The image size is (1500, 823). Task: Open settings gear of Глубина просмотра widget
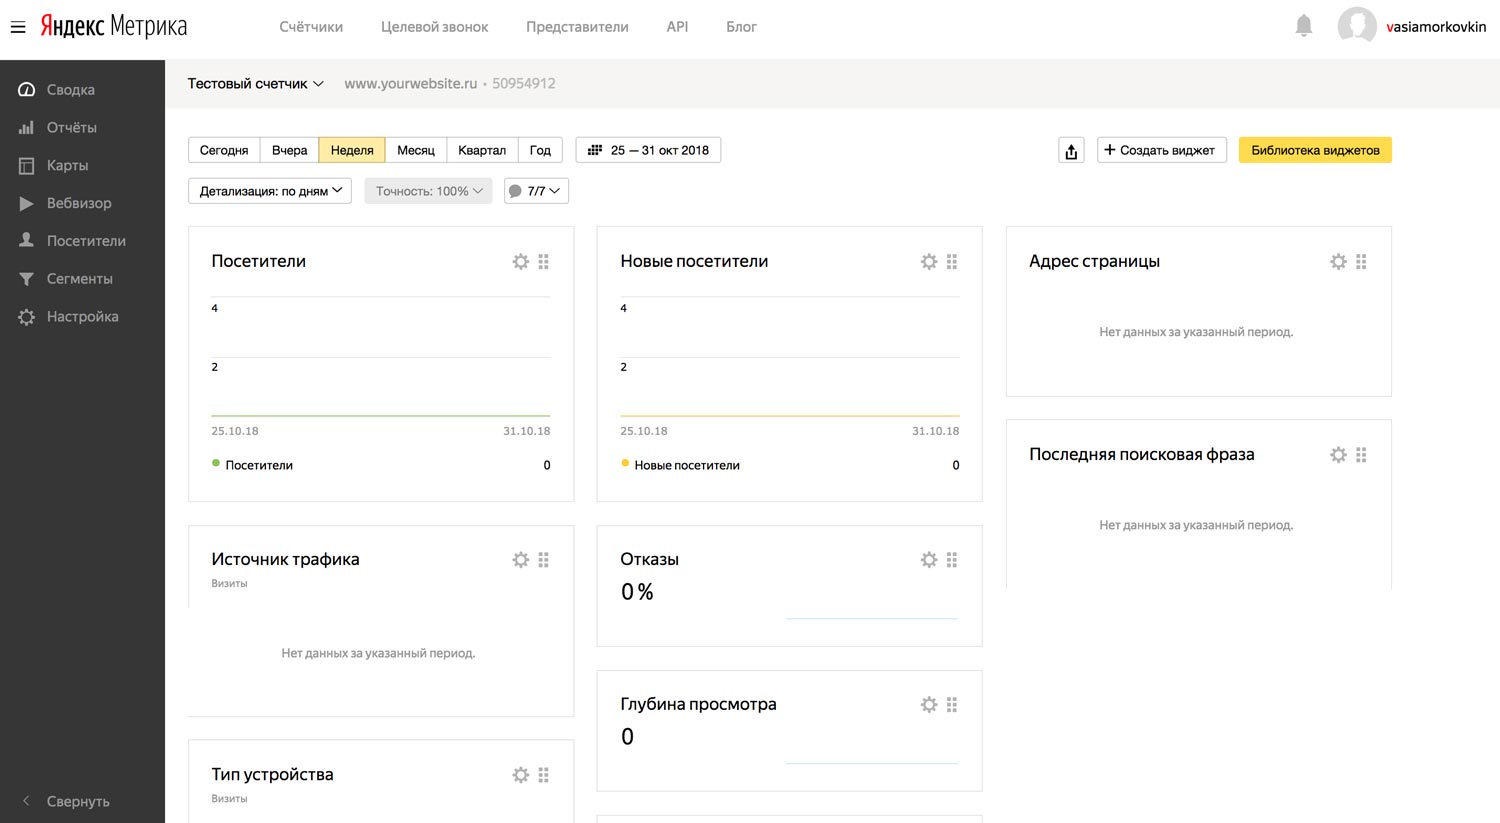click(x=929, y=705)
